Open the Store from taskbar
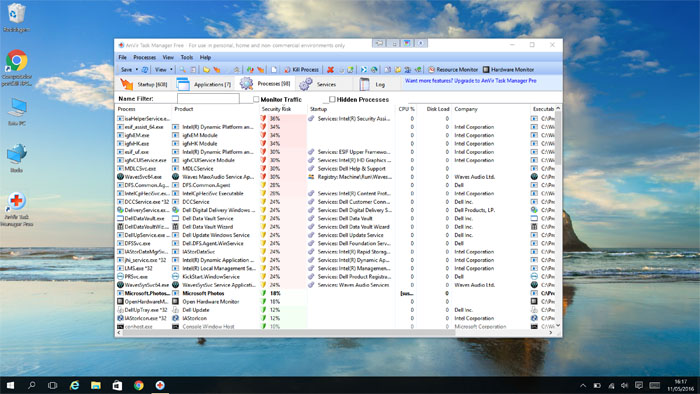The image size is (700, 394). point(117,385)
